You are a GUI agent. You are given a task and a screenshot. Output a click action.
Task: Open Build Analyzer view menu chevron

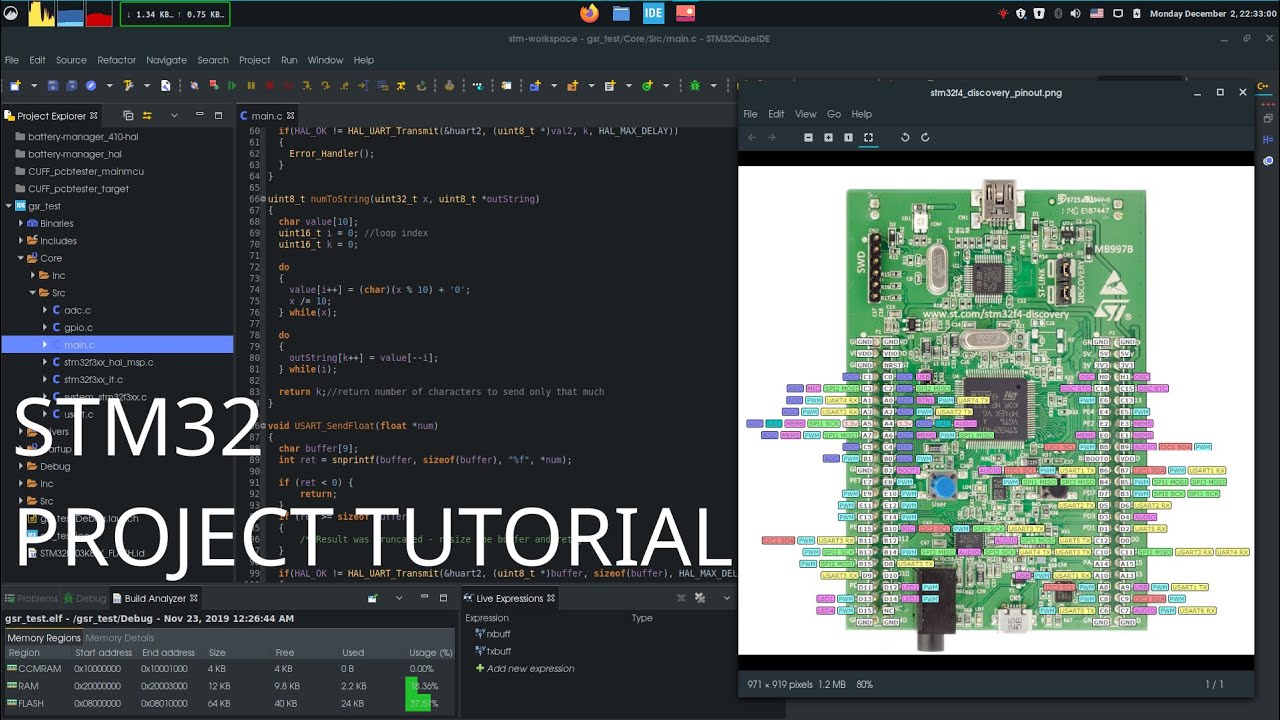(x=399, y=598)
